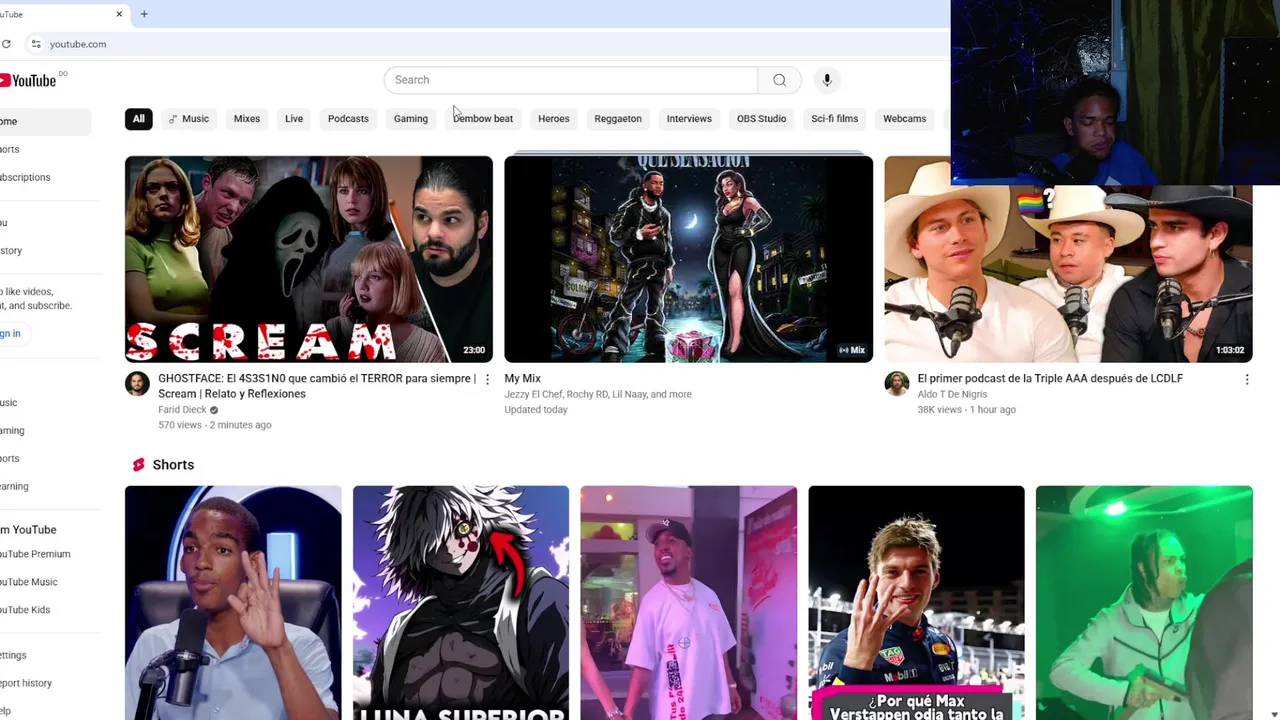This screenshot has height=720, width=1280.
Task: Open the Max Verstappen Short
Action: tap(917, 603)
